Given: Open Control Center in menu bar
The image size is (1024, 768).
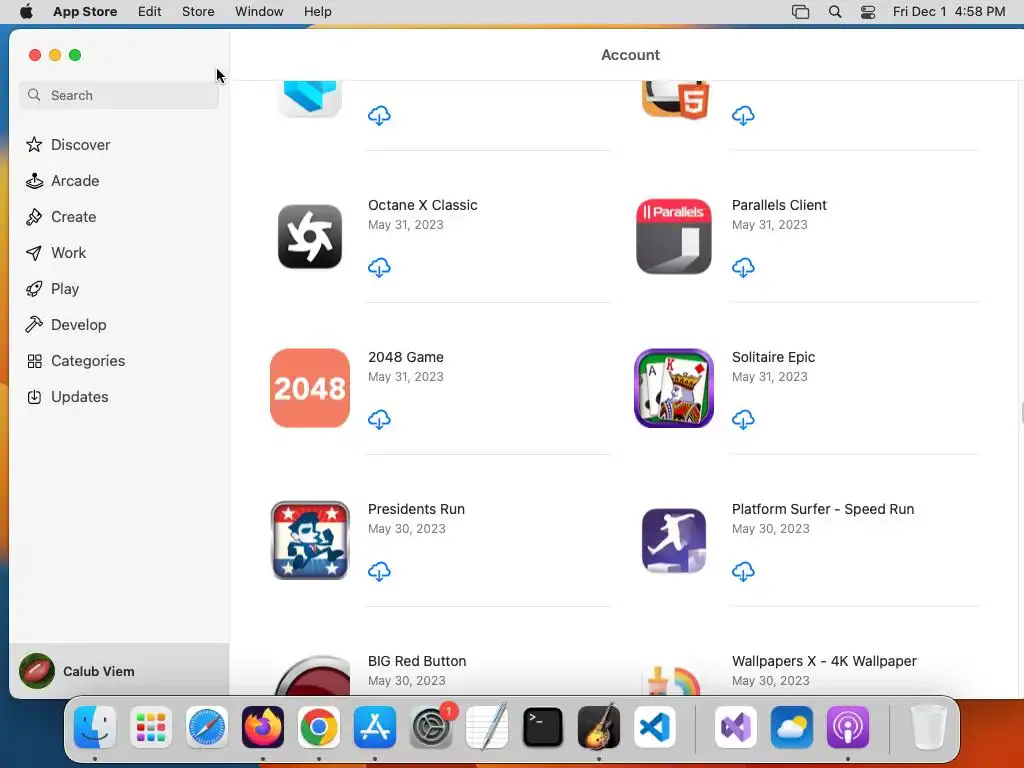Looking at the screenshot, I should [x=867, y=12].
